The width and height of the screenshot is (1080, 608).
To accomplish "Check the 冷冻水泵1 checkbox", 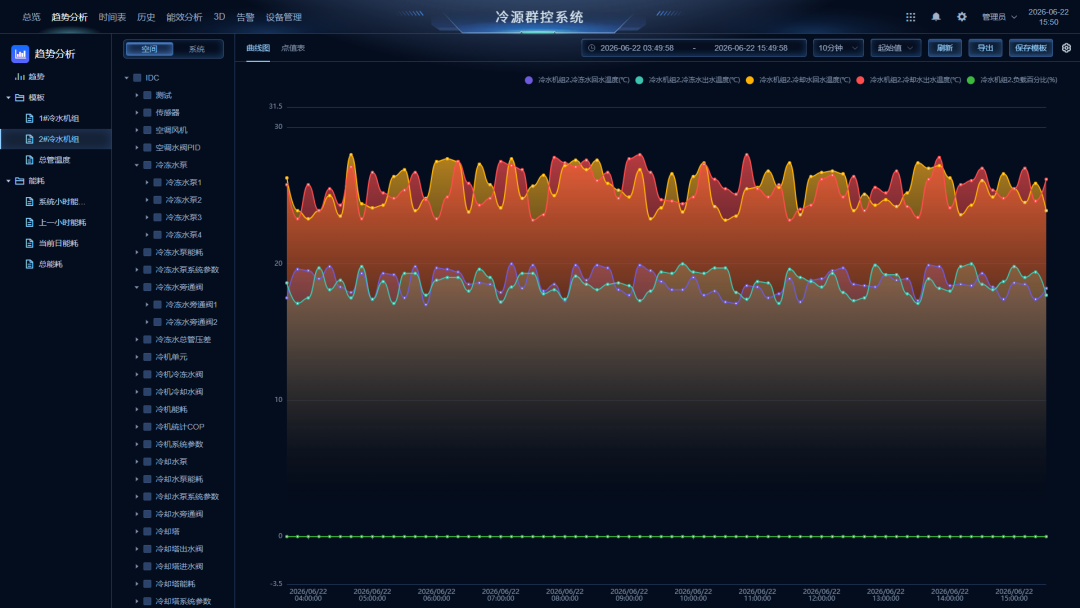I will [x=158, y=182].
